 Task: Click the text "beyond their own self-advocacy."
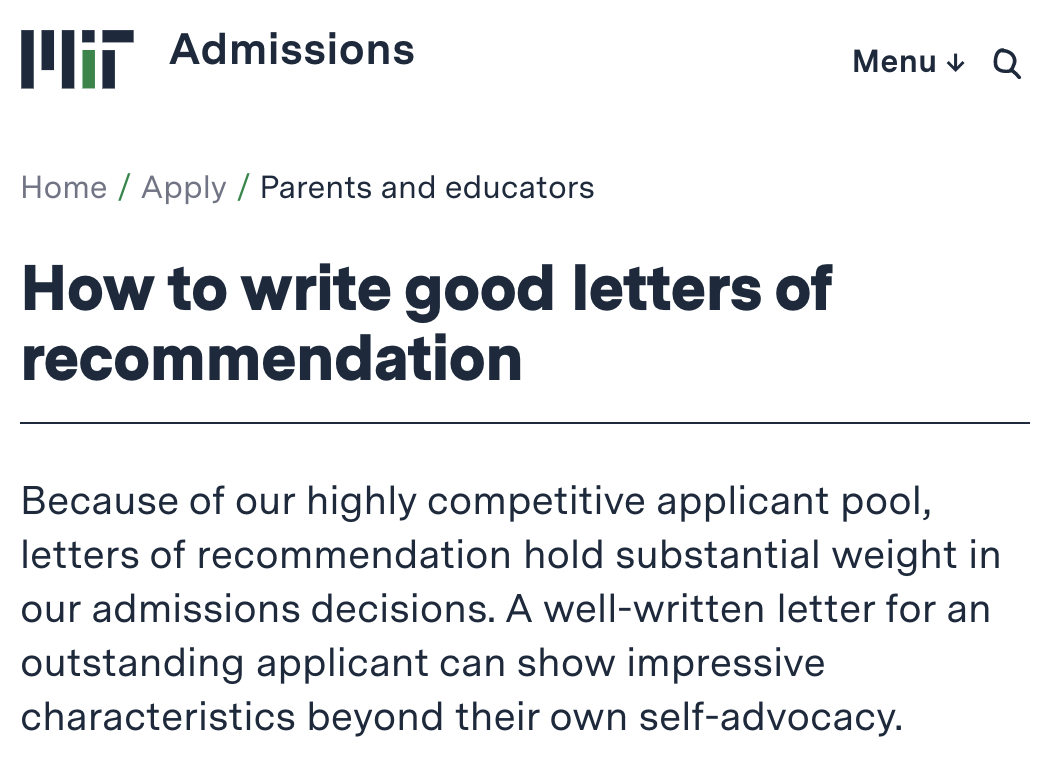pyautogui.click(x=605, y=717)
